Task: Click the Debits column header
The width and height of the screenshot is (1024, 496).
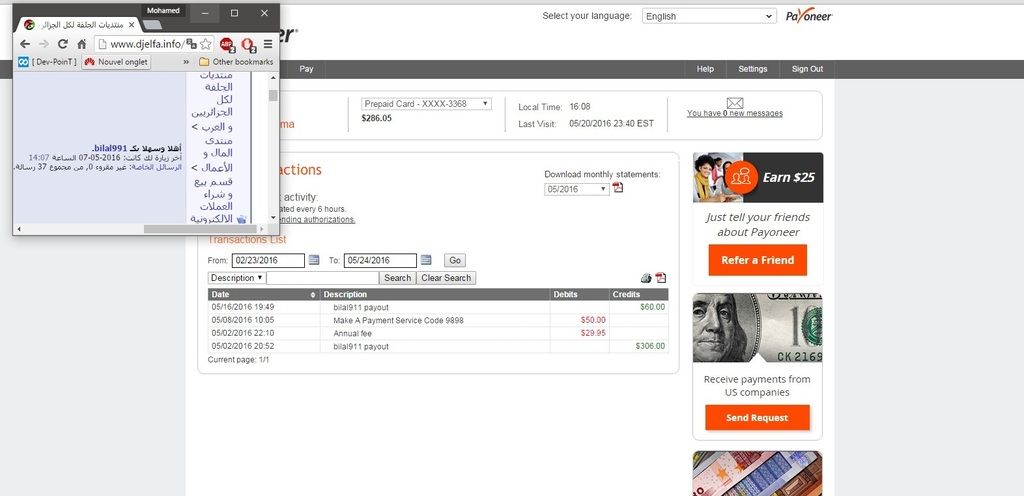Action: tap(579, 295)
